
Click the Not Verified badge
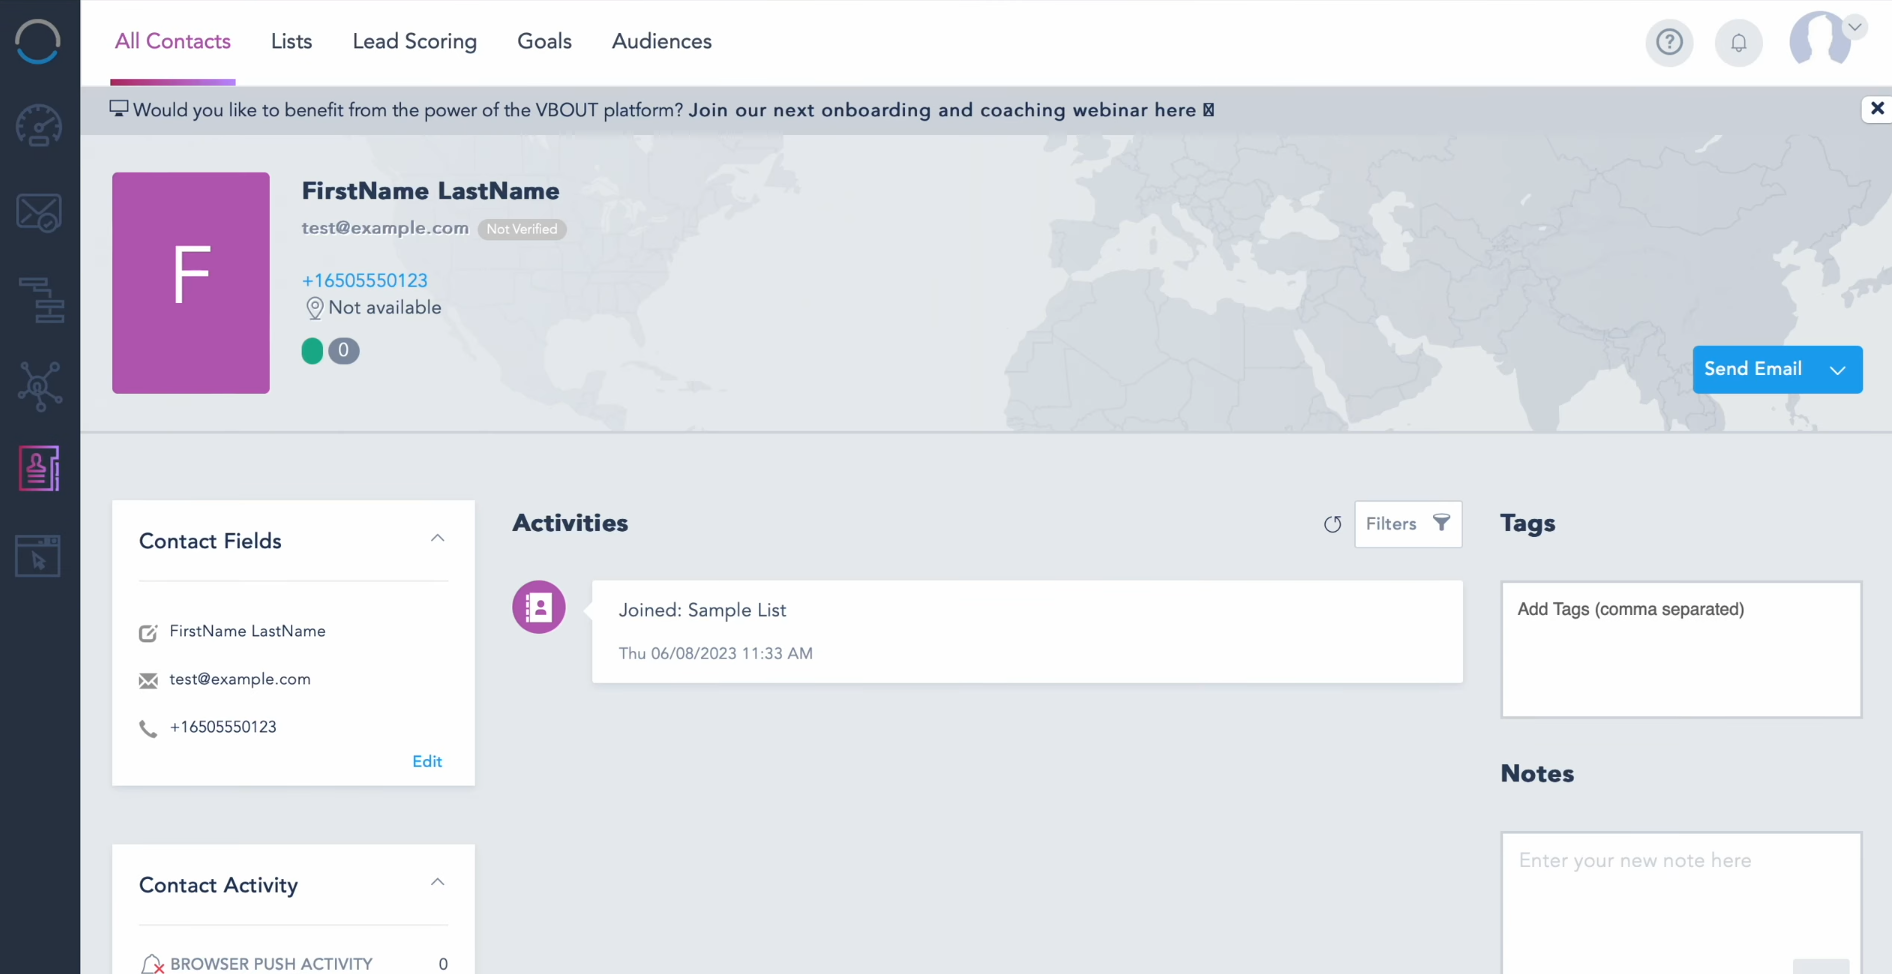click(522, 229)
